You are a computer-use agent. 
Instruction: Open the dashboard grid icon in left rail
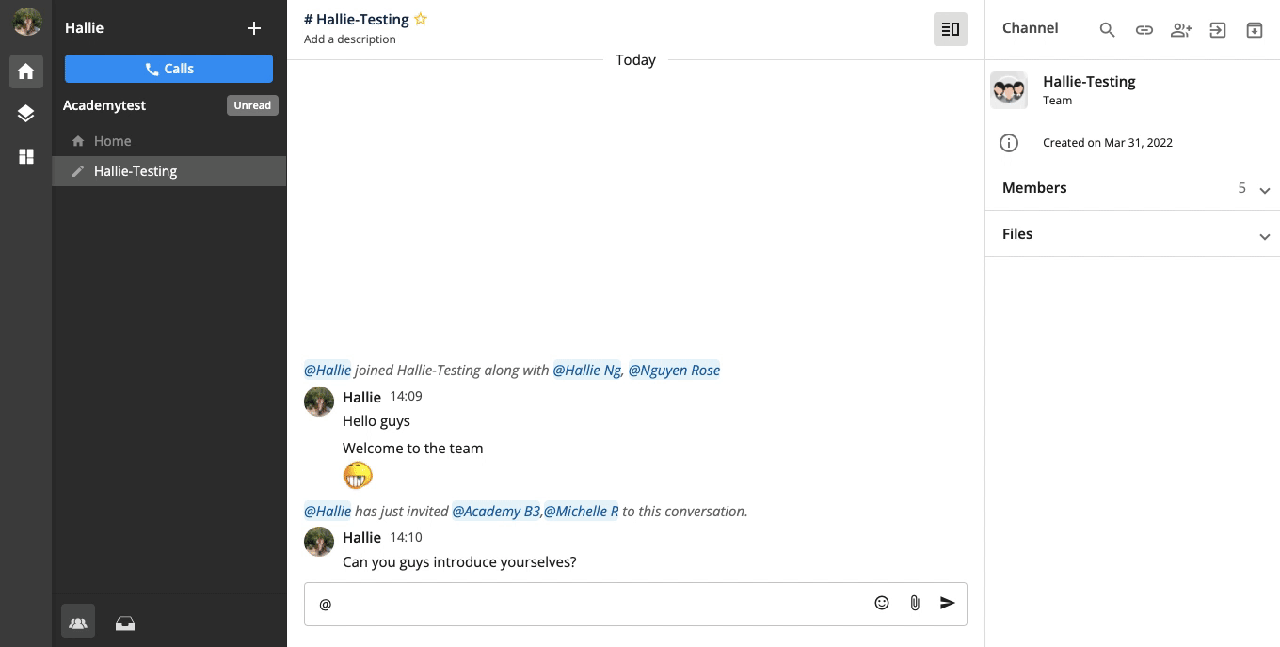click(x=26, y=157)
